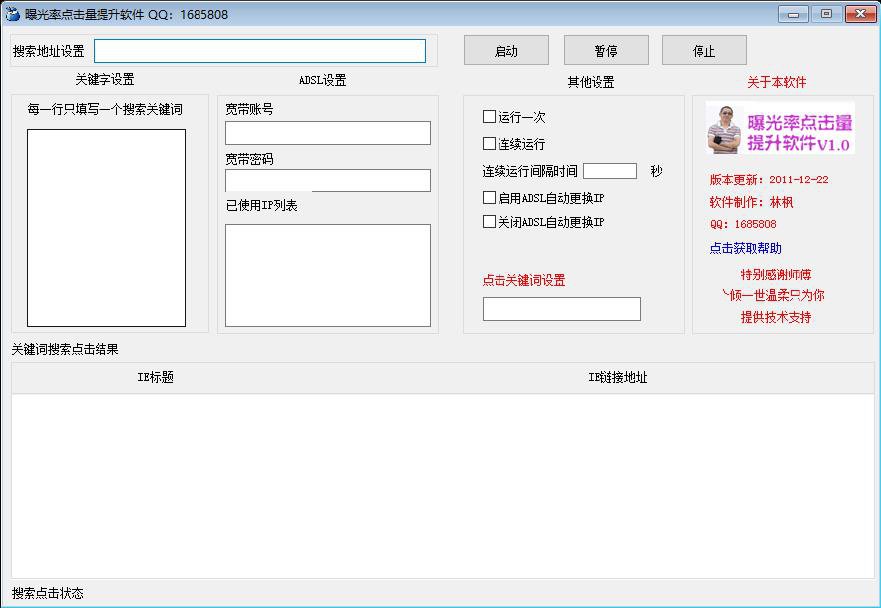Minimize the application window
Image resolution: width=881 pixels, height=608 pixels.
pos(794,14)
